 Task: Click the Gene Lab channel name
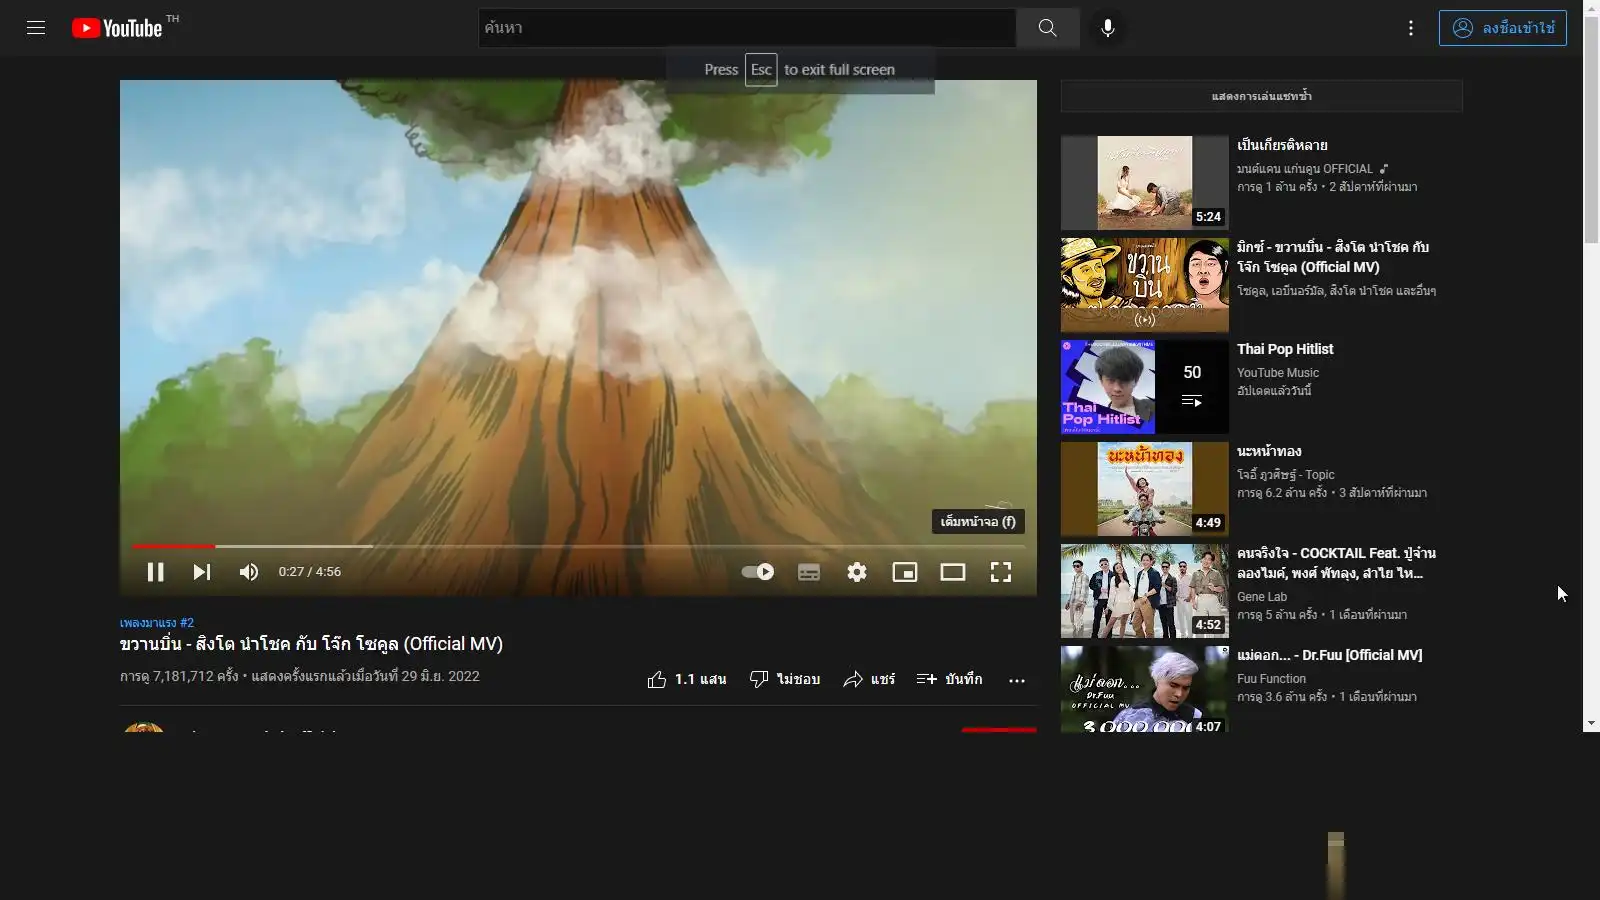coord(1262,597)
